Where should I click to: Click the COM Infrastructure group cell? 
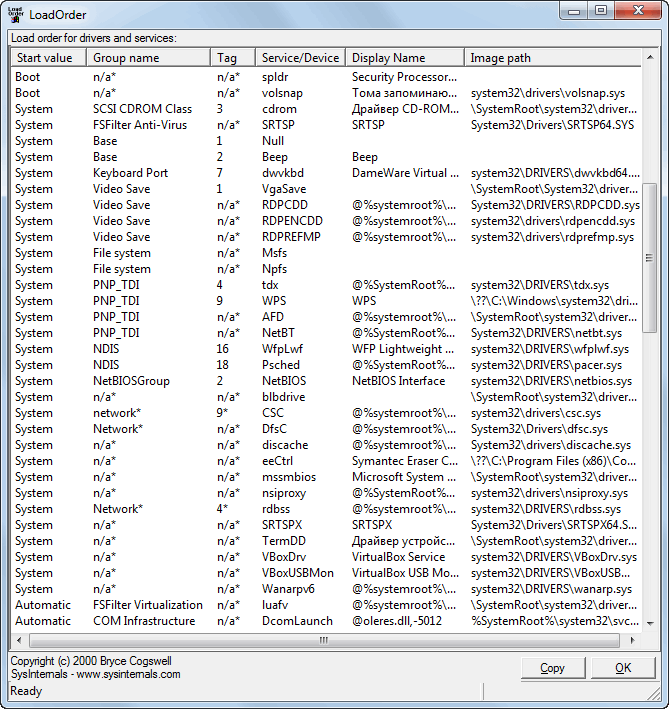tap(144, 621)
